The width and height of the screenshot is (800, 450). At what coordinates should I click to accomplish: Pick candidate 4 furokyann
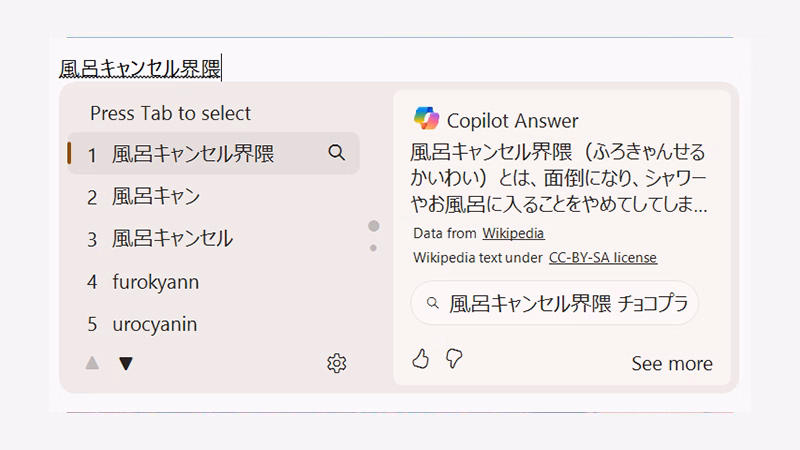click(155, 282)
